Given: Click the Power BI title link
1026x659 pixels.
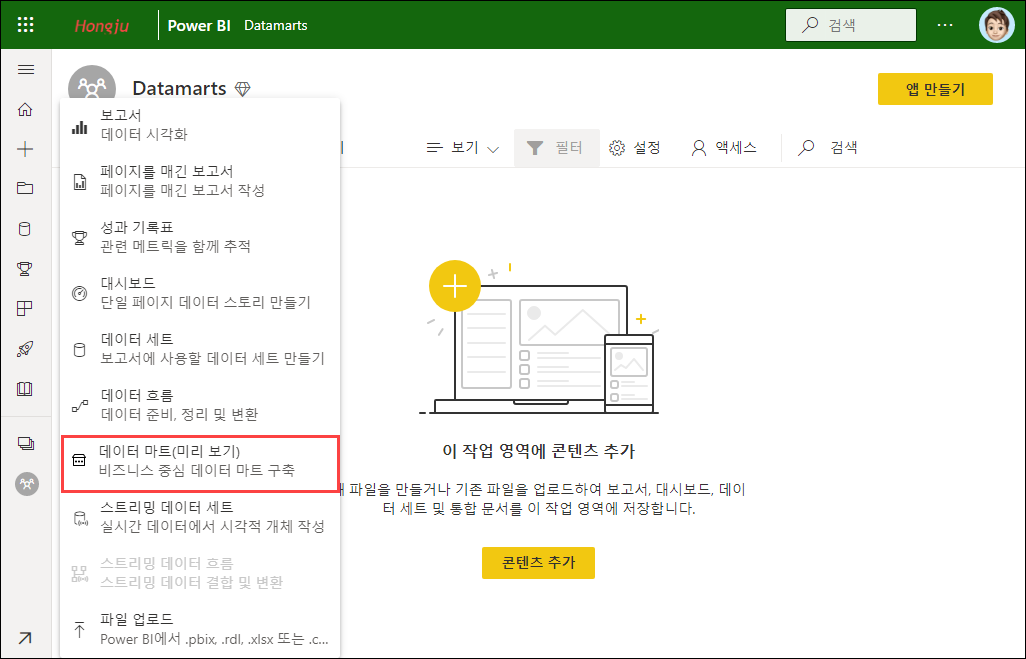Looking at the screenshot, I should 199,26.
